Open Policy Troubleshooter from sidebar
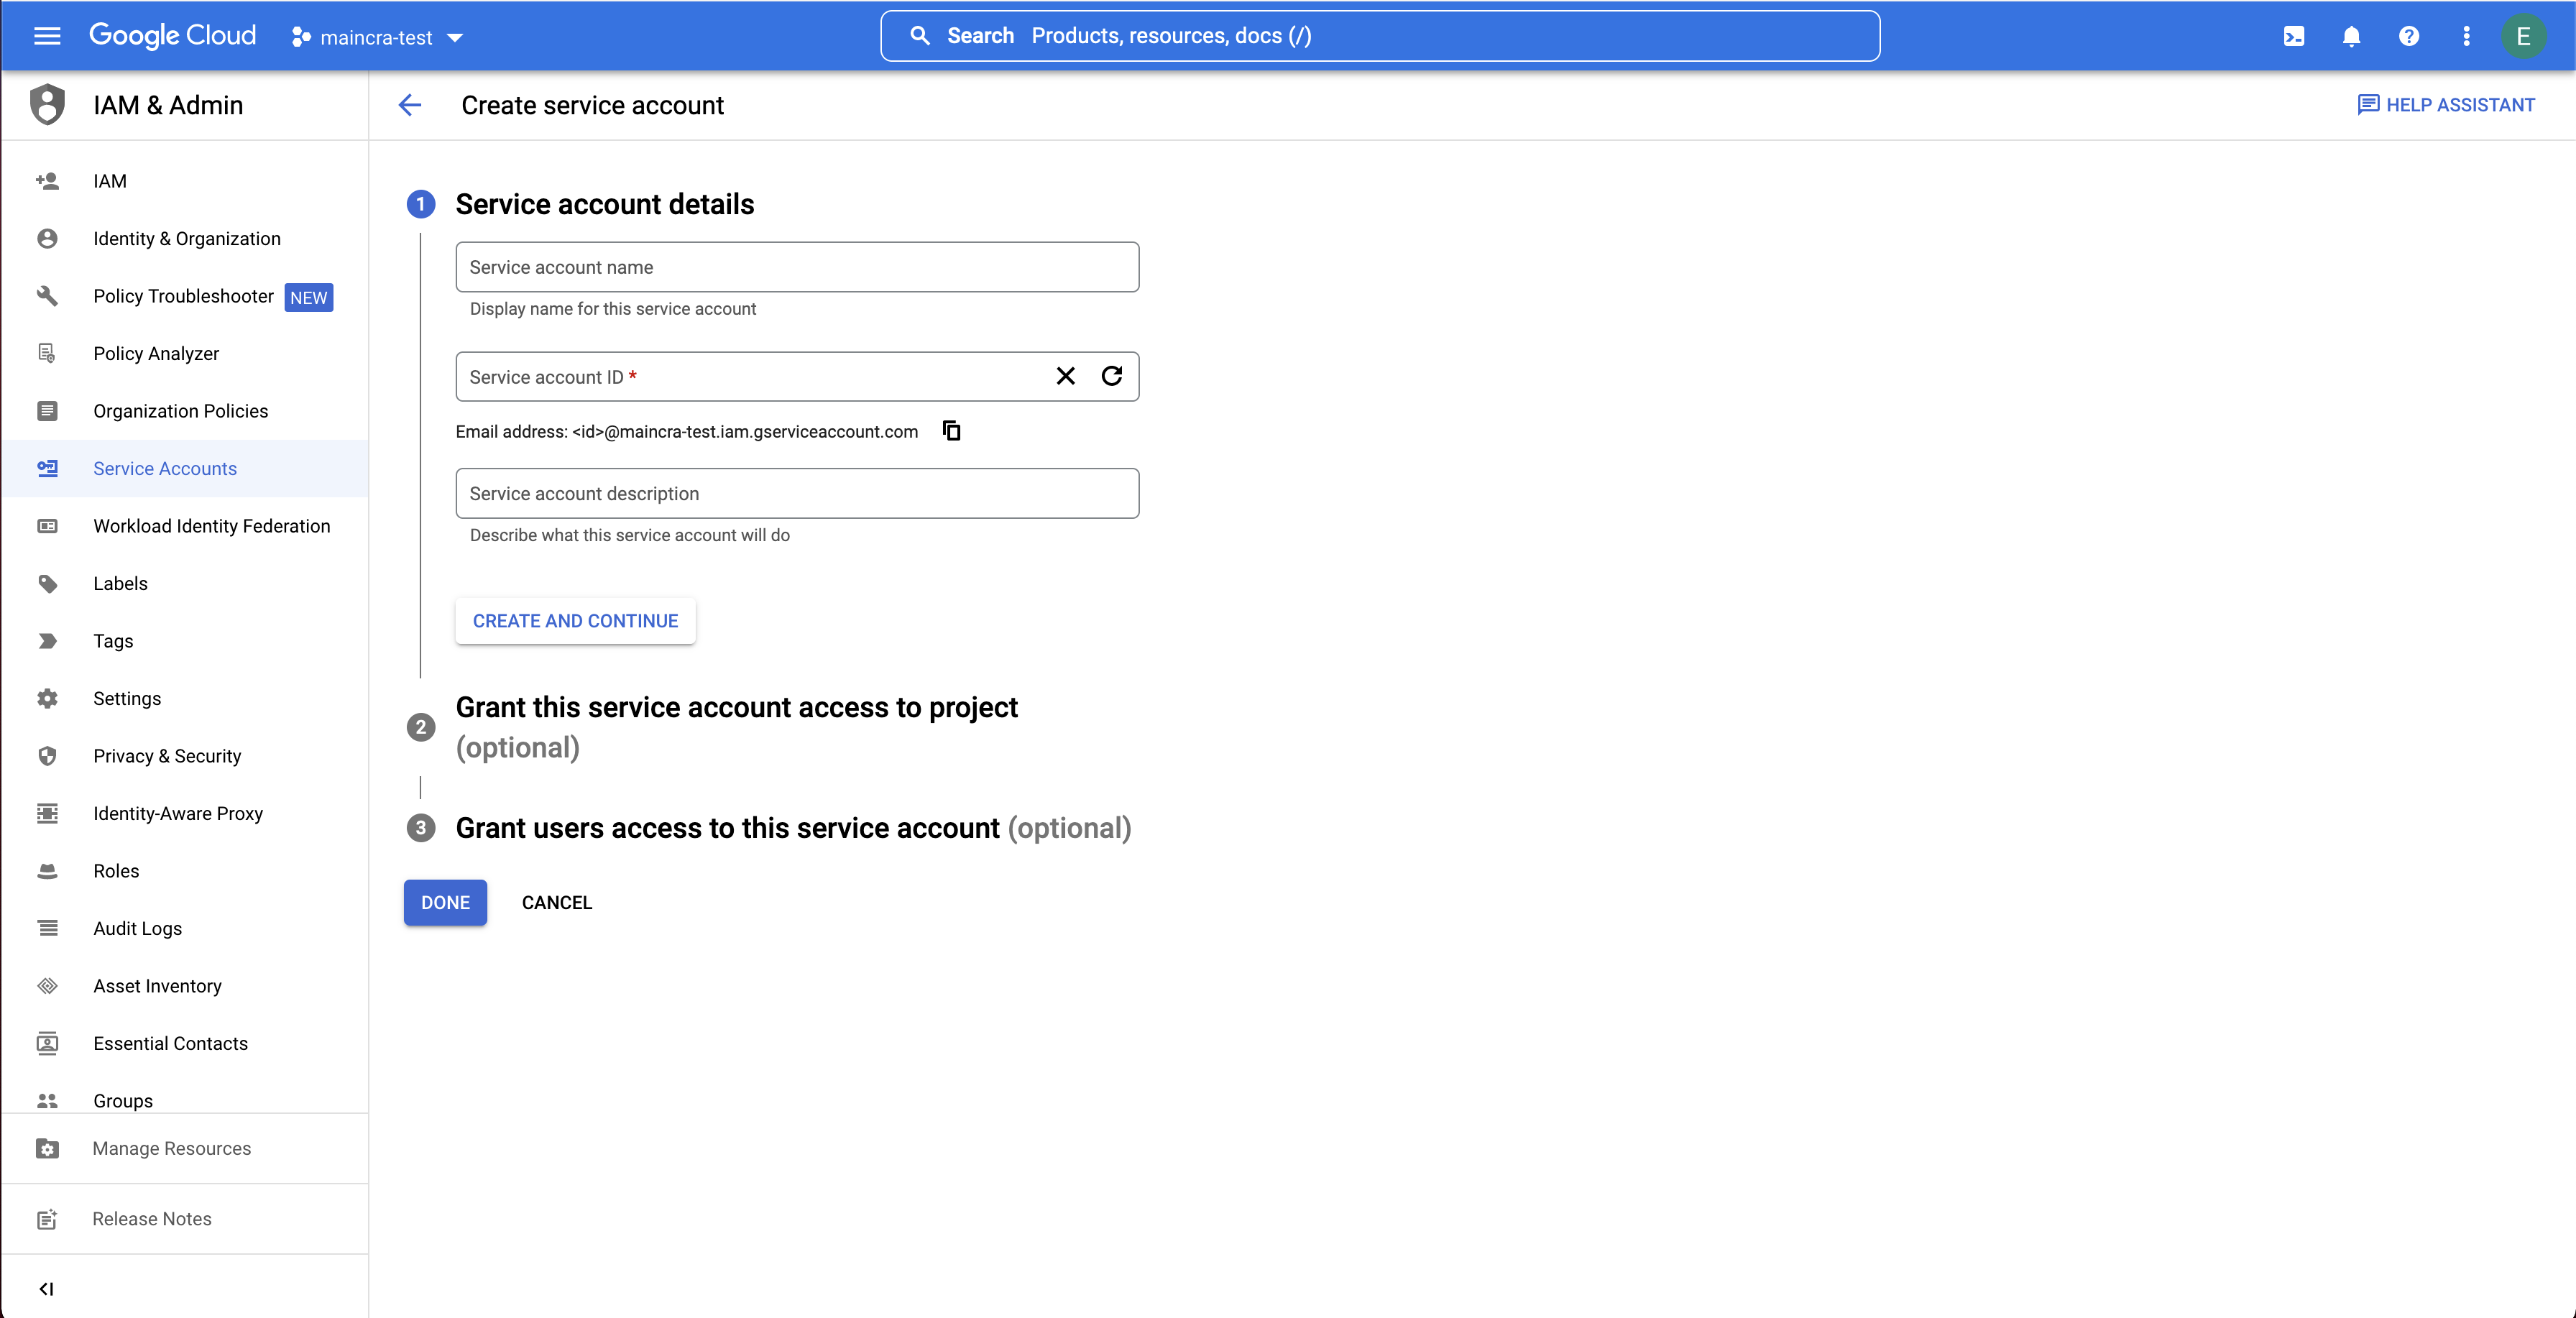The height and width of the screenshot is (1318, 2576). coord(183,296)
